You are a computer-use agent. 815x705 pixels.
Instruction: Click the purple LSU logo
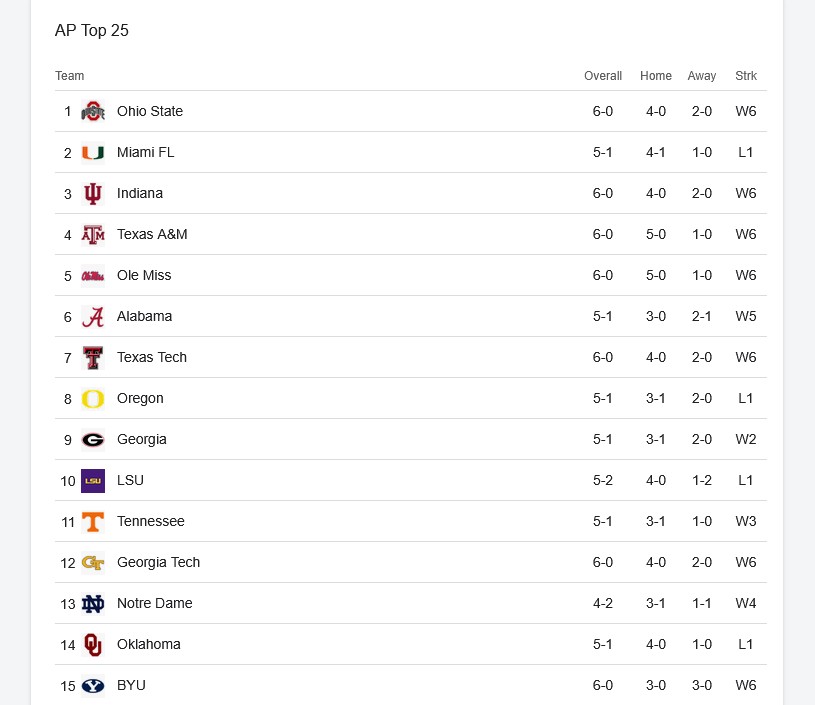(93, 481)
